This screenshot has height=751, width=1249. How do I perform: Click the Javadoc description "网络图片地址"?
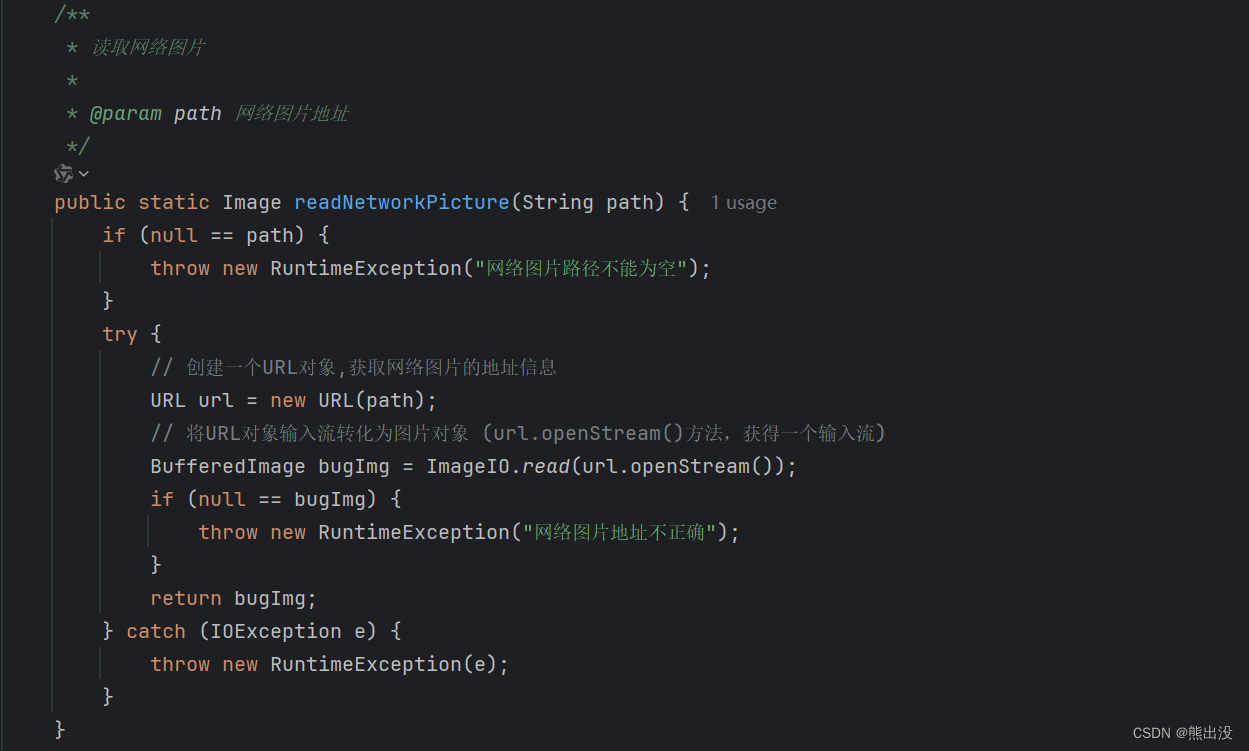click(292, 113)
